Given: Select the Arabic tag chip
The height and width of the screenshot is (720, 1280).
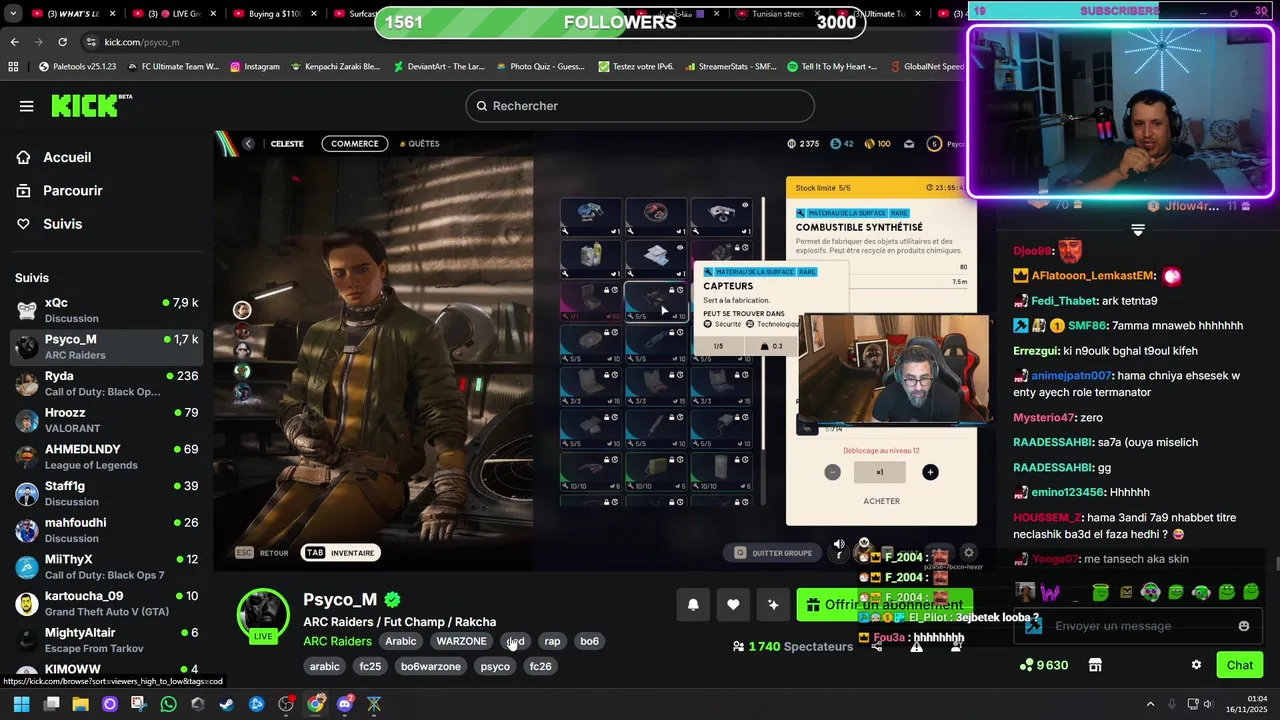Looking at the screenshot, I should 400,641.
